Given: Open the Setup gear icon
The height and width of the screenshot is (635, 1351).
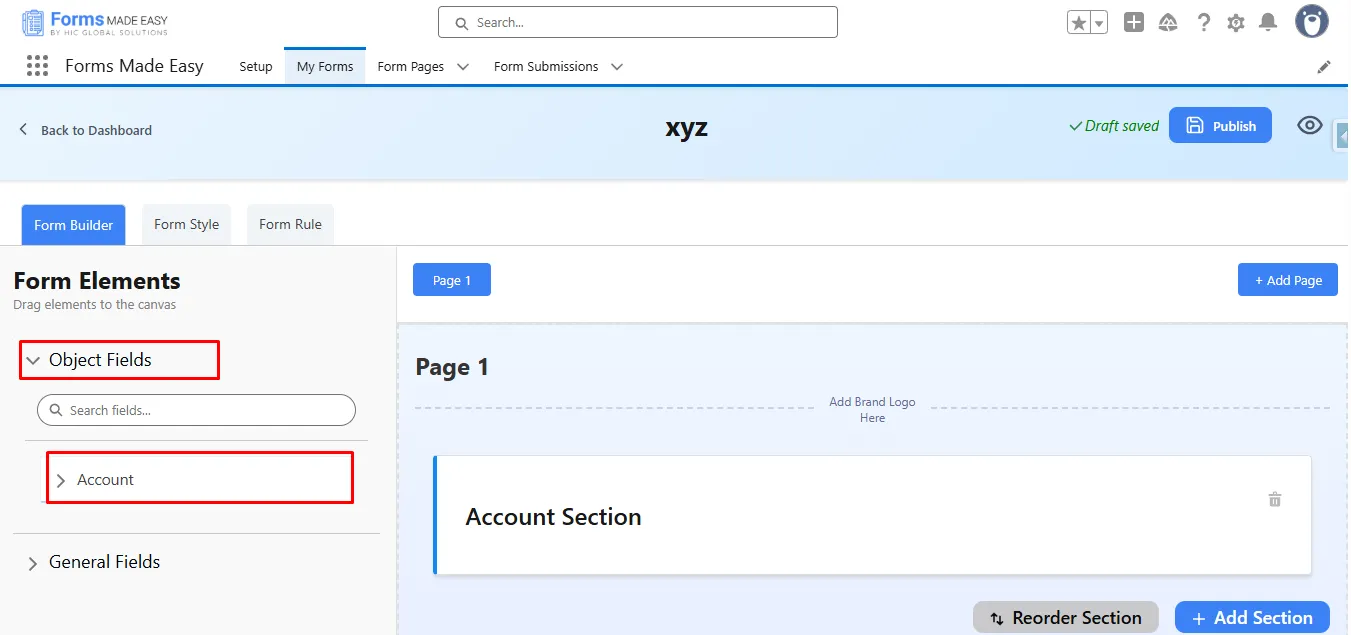Looking at the screenshot, I should click(x=1236, y=22).
